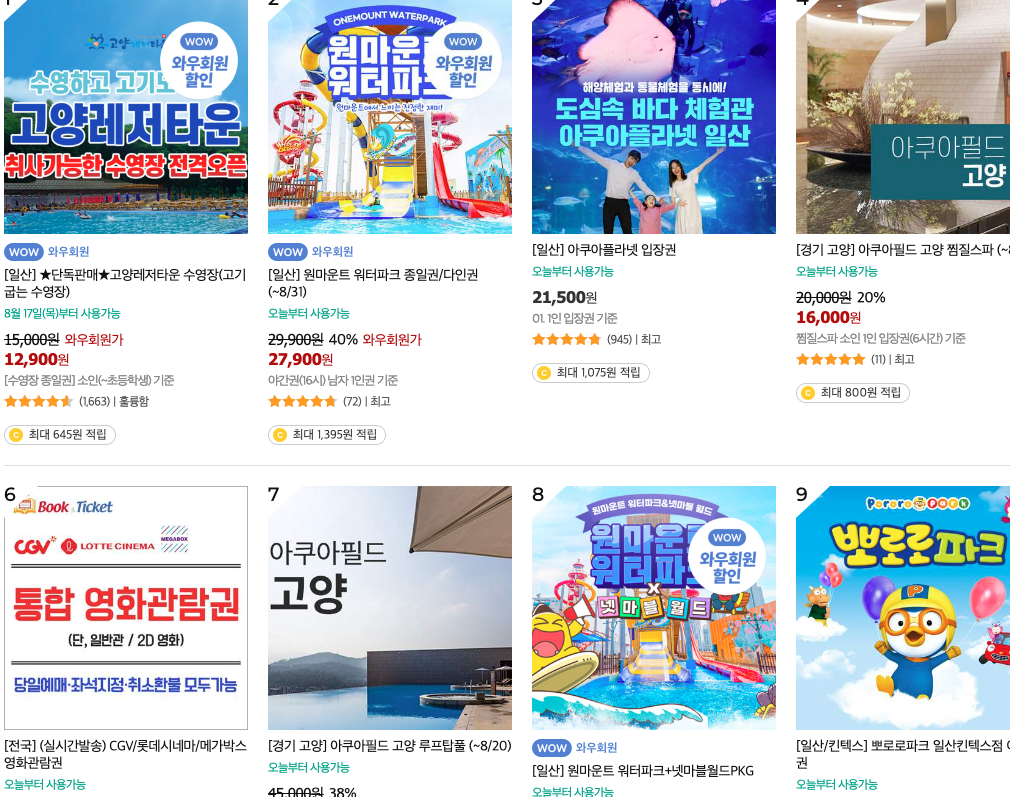This screenshot has width=1010, height=797.
Task: Click coin icon in 최대 1,075원 적립 badge
Action: (544, 373)
